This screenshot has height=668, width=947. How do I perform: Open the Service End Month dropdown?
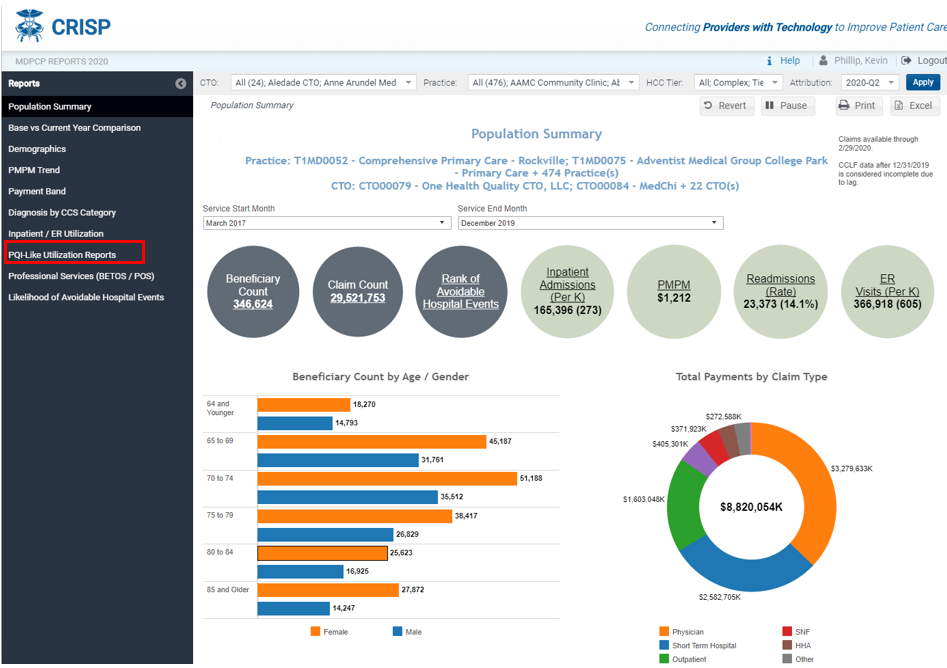[x=590, y=223]
